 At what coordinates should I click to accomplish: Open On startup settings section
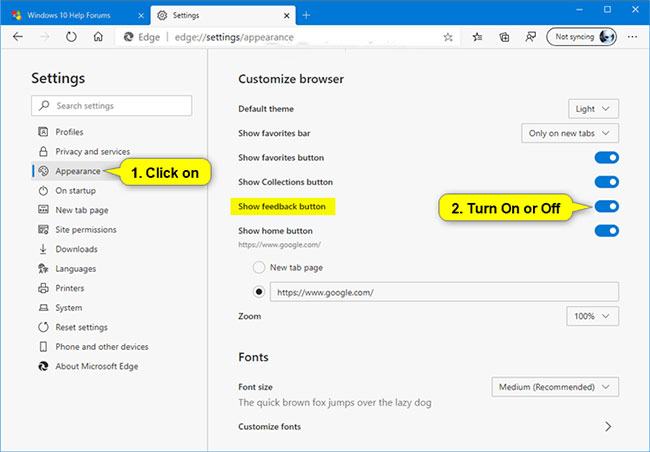tap(75, 191)
